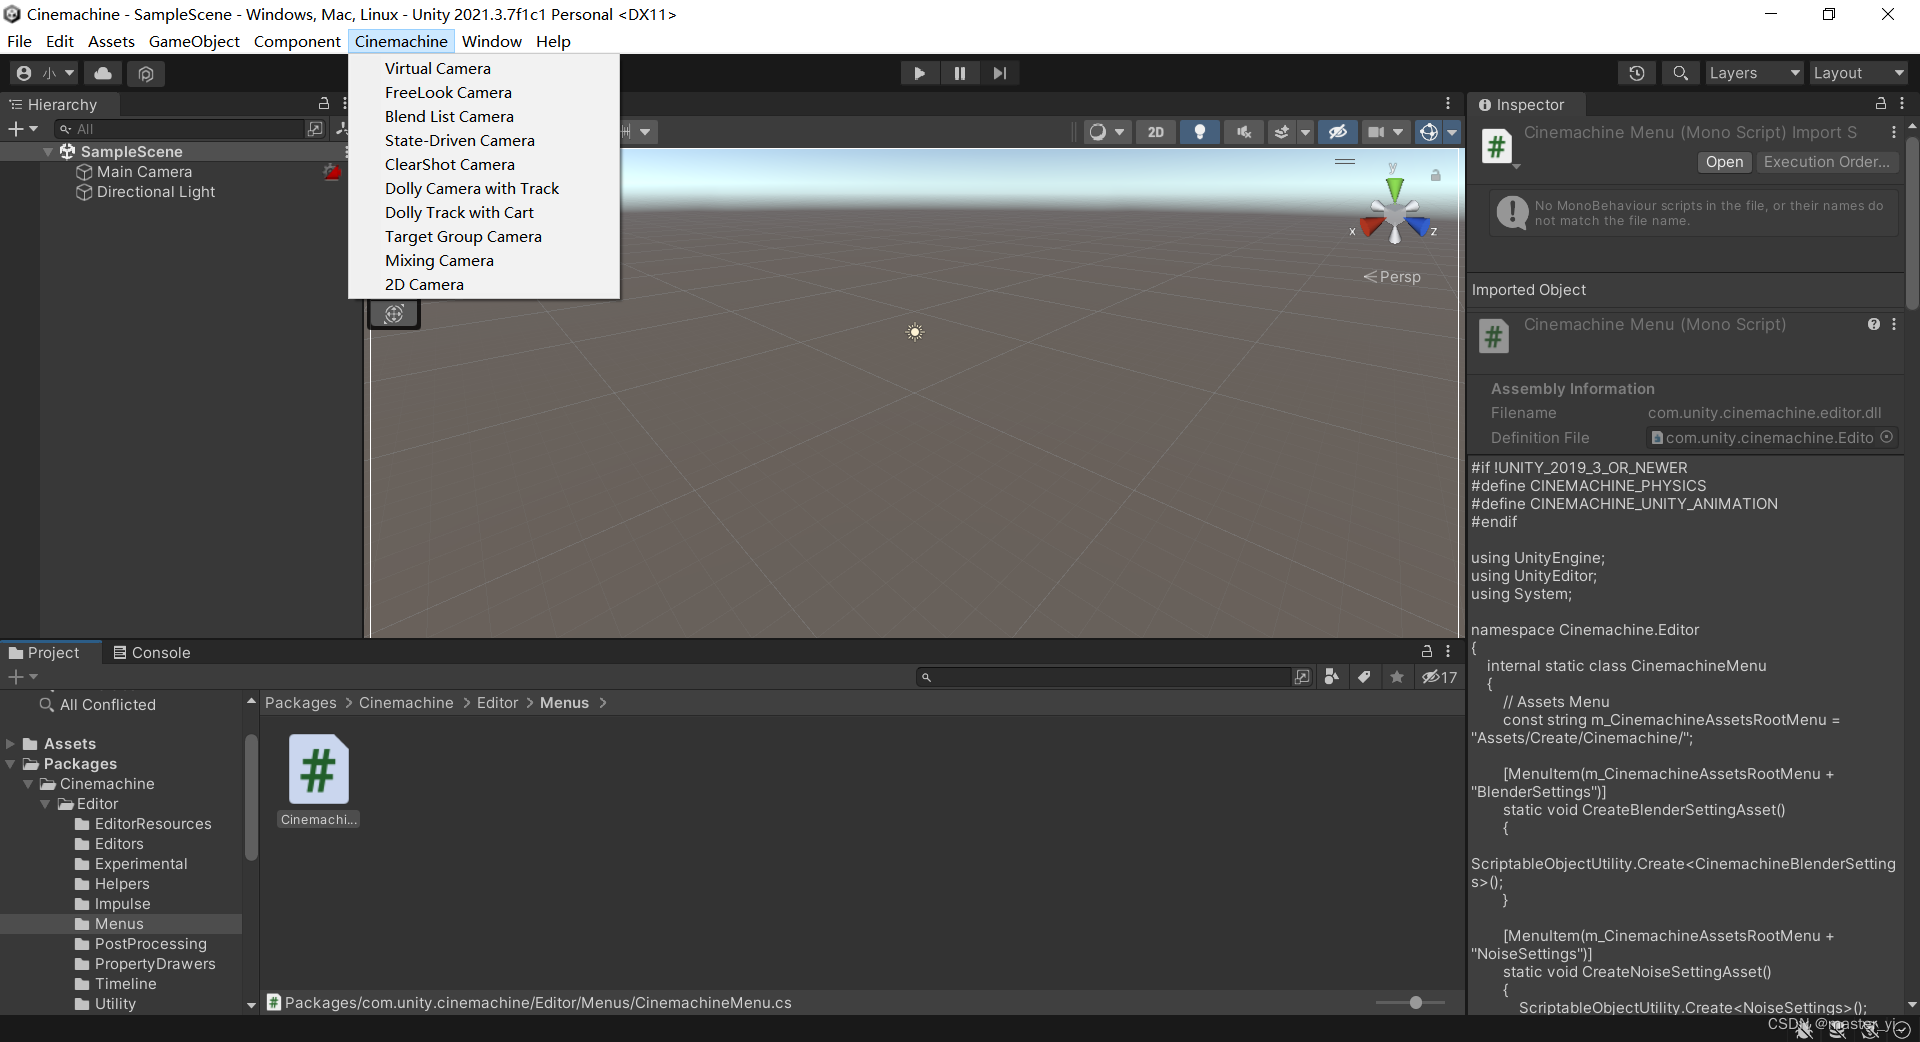The width and height of the screenshot is (1920, 1042).
Task: Mute scene audio in the Scene toolbar
Action: coord(1243,132)
